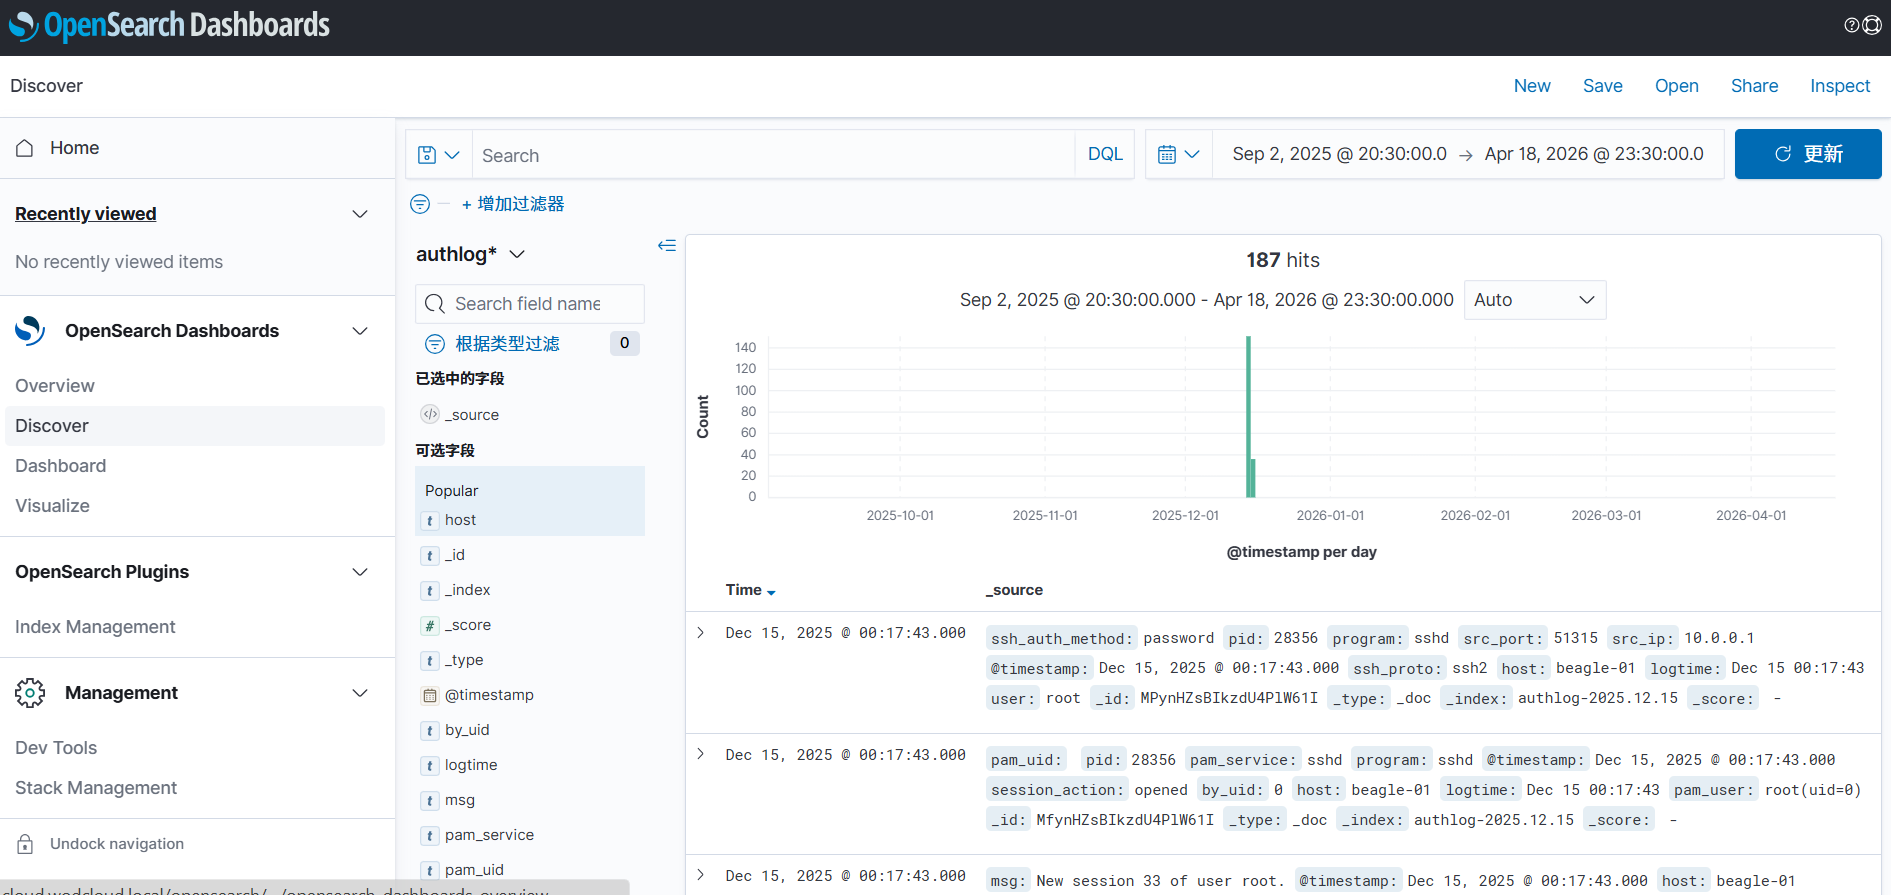Click the Home icon in sidebar
This screenshot has width=1891, height=895.
tap(25, 148)
